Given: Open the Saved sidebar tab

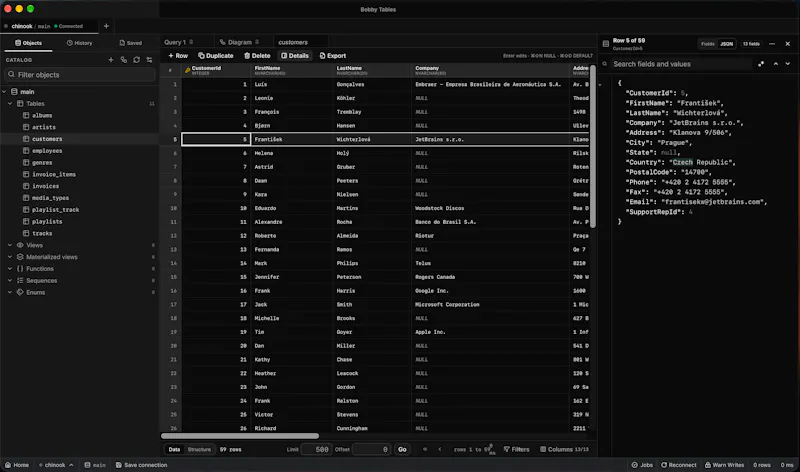Looking at the screenshot, I should click(x=131, y=43).
